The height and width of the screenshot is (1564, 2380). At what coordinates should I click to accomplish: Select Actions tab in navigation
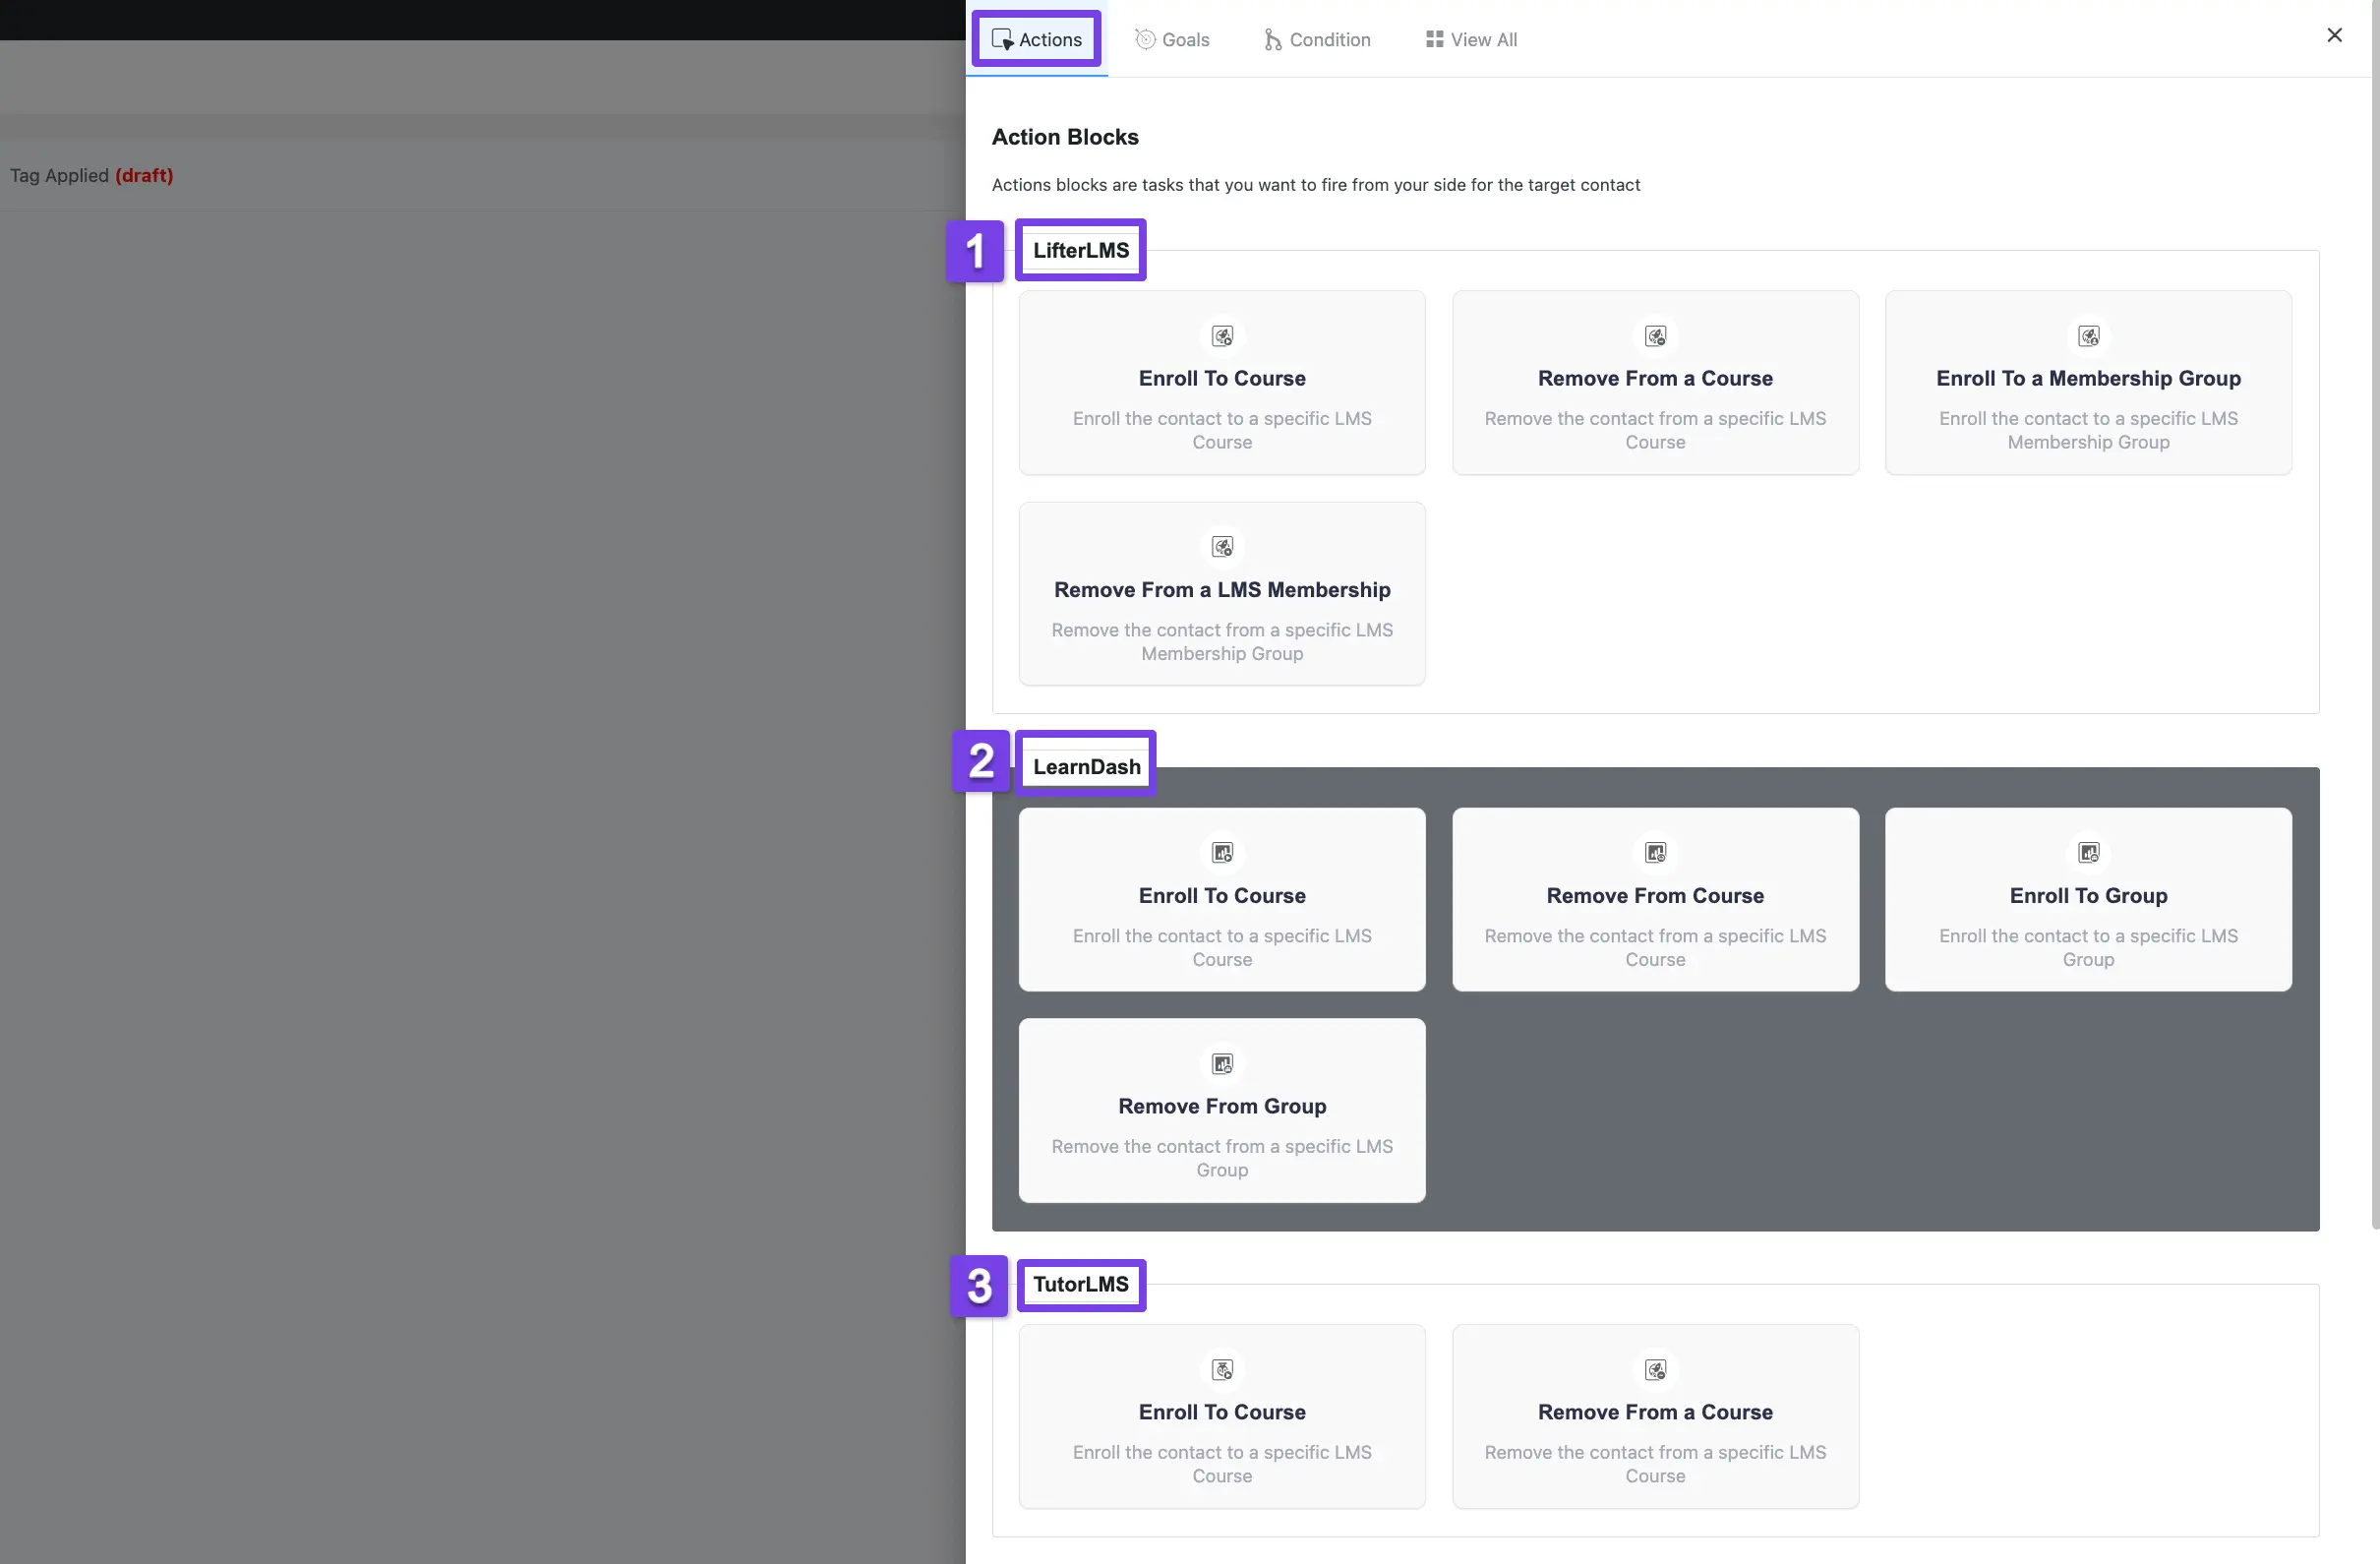(1035, 36)
